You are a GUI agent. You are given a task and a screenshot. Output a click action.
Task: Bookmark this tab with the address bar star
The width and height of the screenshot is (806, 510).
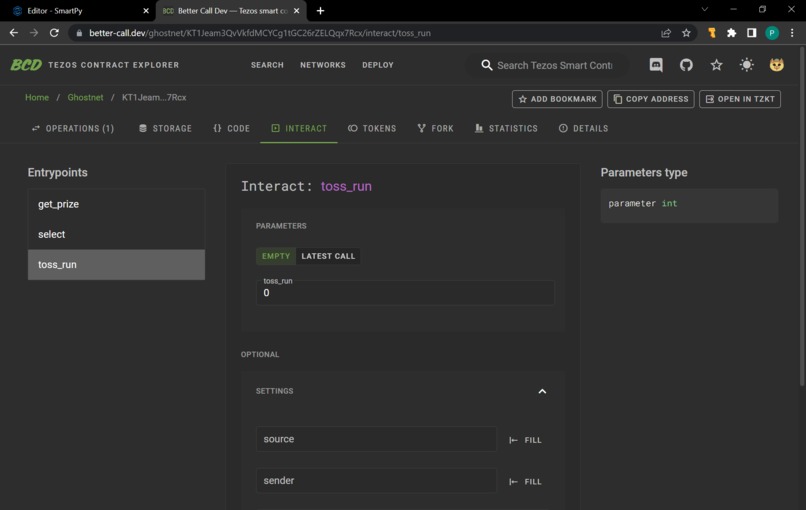[686, 33]
